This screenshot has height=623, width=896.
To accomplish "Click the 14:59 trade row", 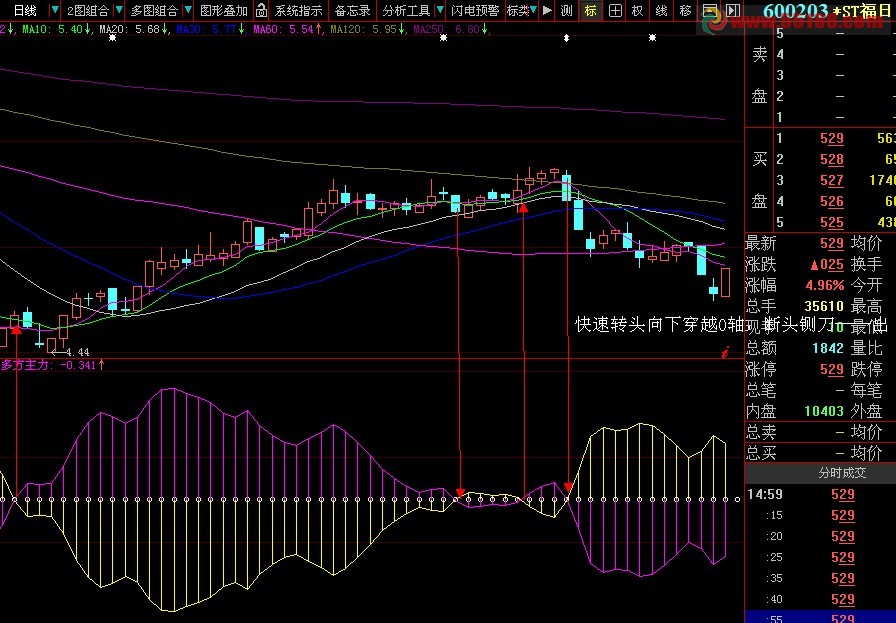I will pyautogui.click(x=821, y=494).
